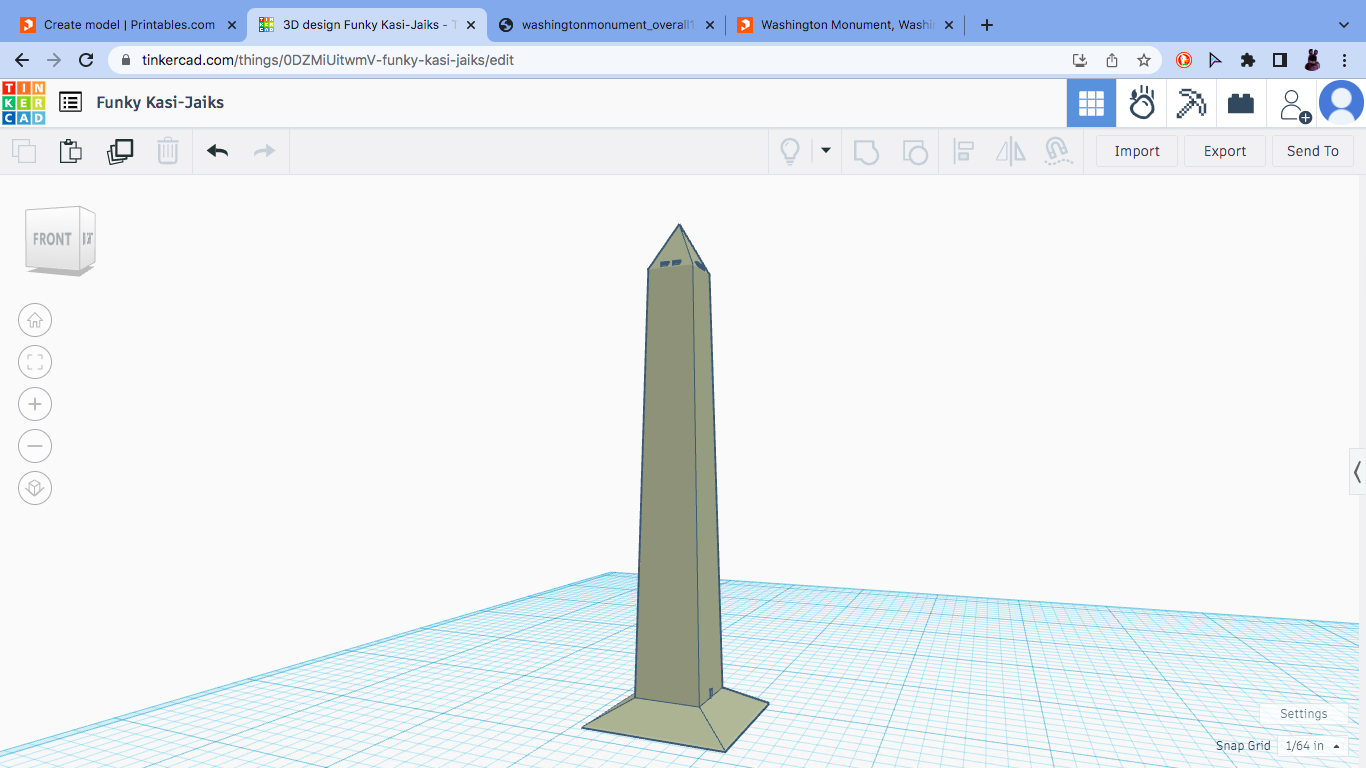The height and width of the screenshot is (768, 1366).
Task: Select the Mirror (flip) tool icon
Action: click(x=1010, y=151)
